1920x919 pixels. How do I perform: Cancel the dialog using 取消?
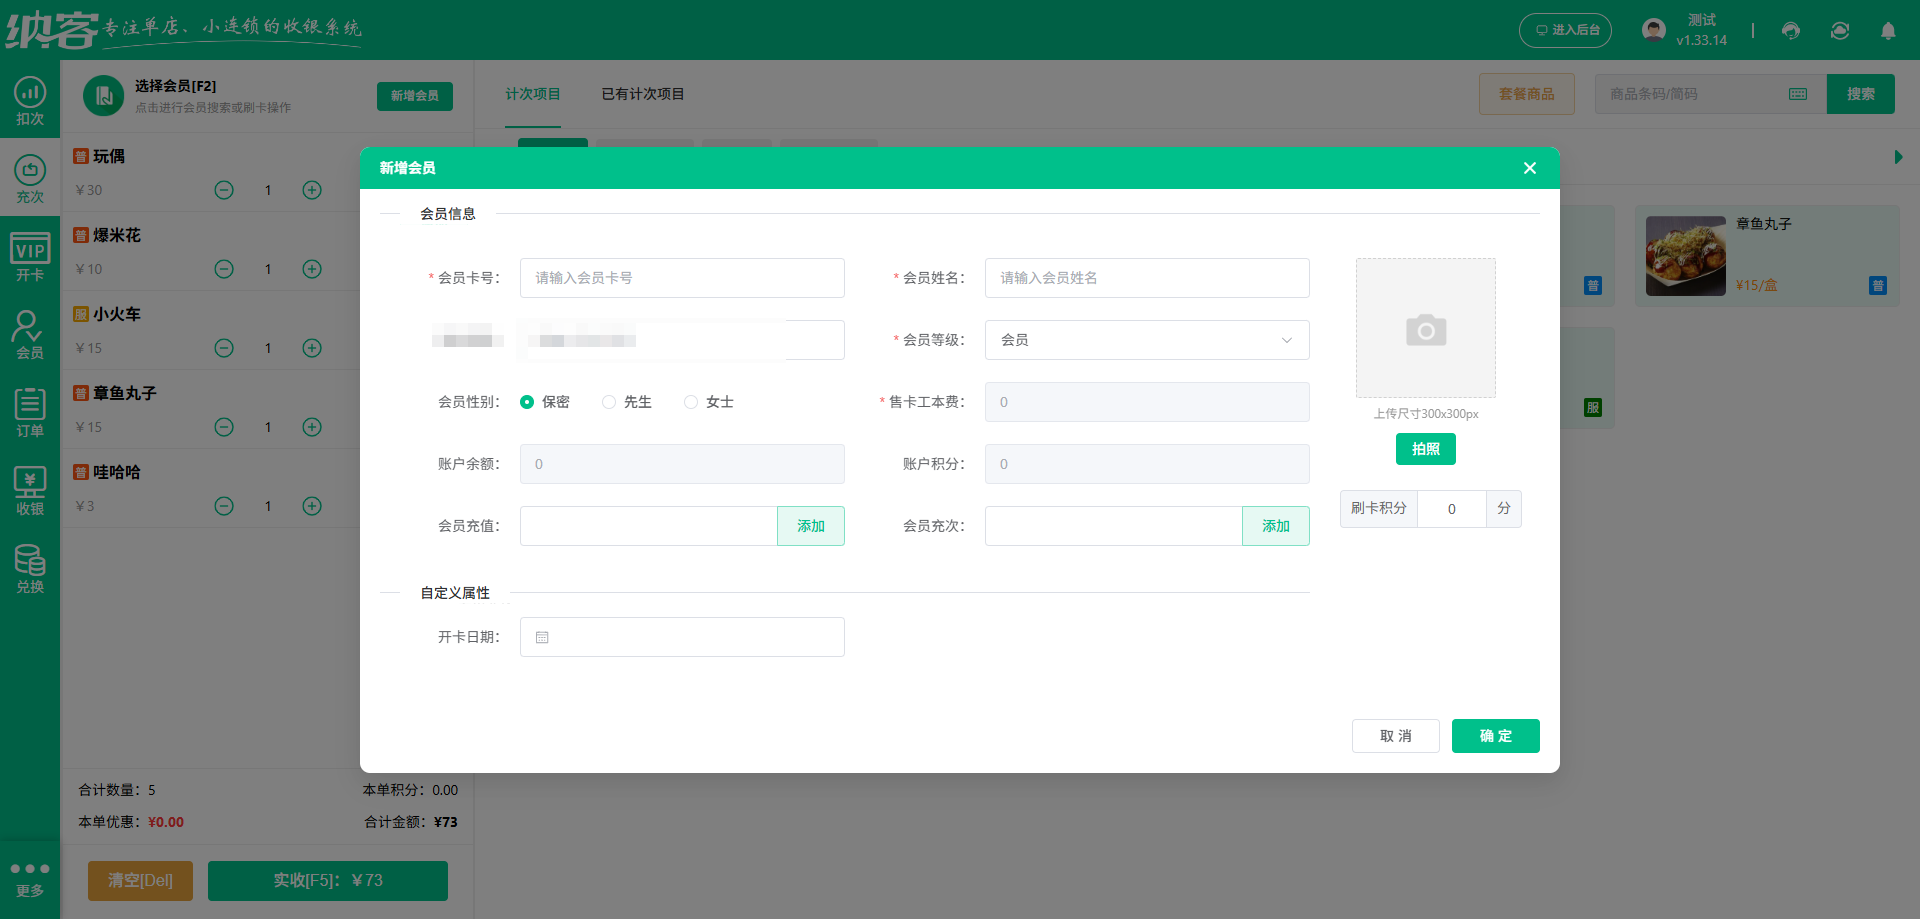(x=1395, y=736)
